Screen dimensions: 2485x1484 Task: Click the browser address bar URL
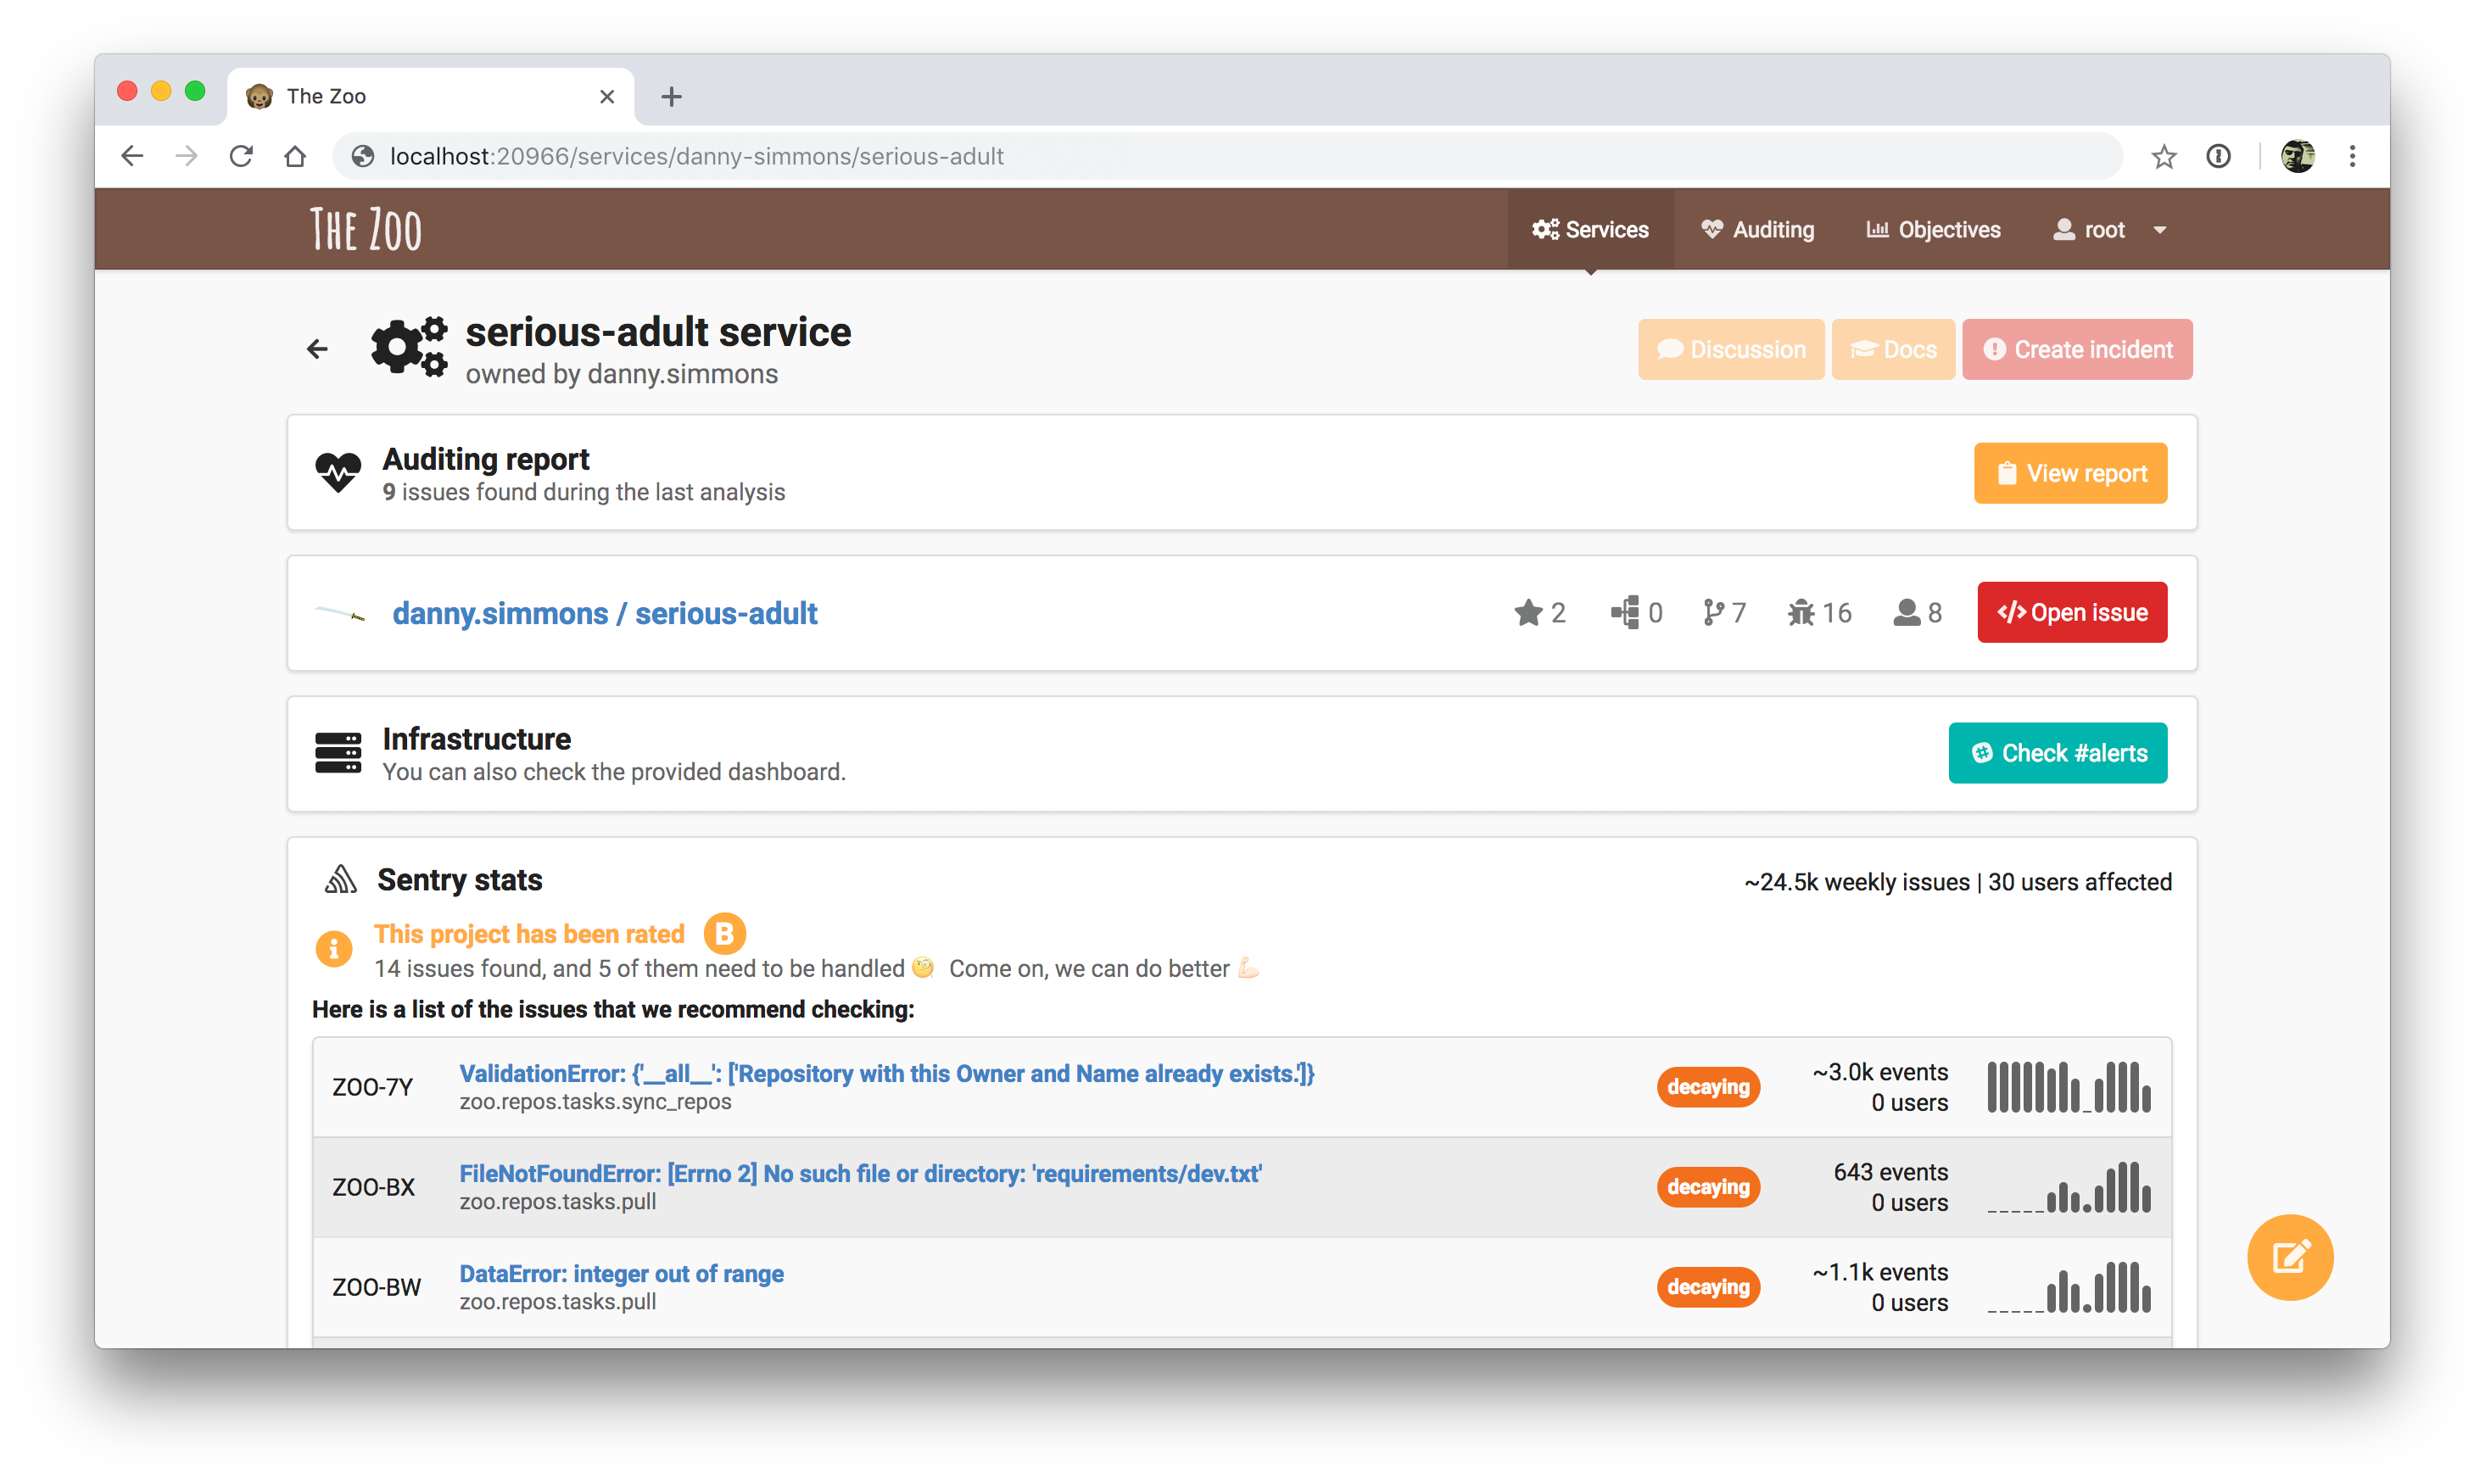(696, 157)
